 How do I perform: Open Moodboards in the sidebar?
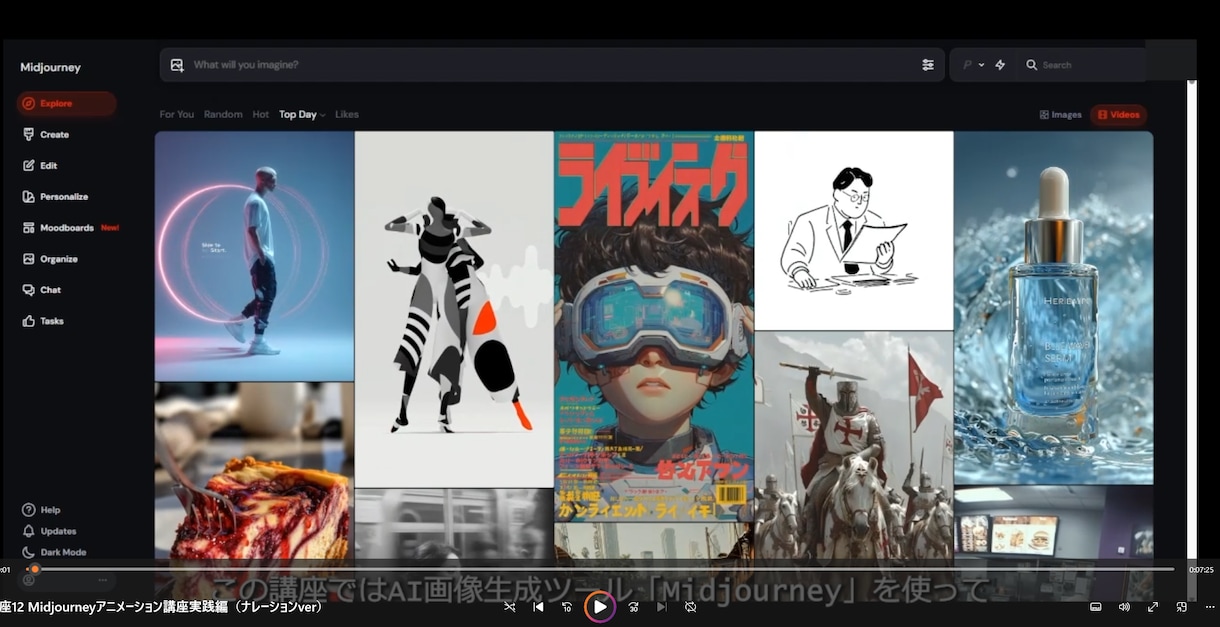click(x=70, y=227)
